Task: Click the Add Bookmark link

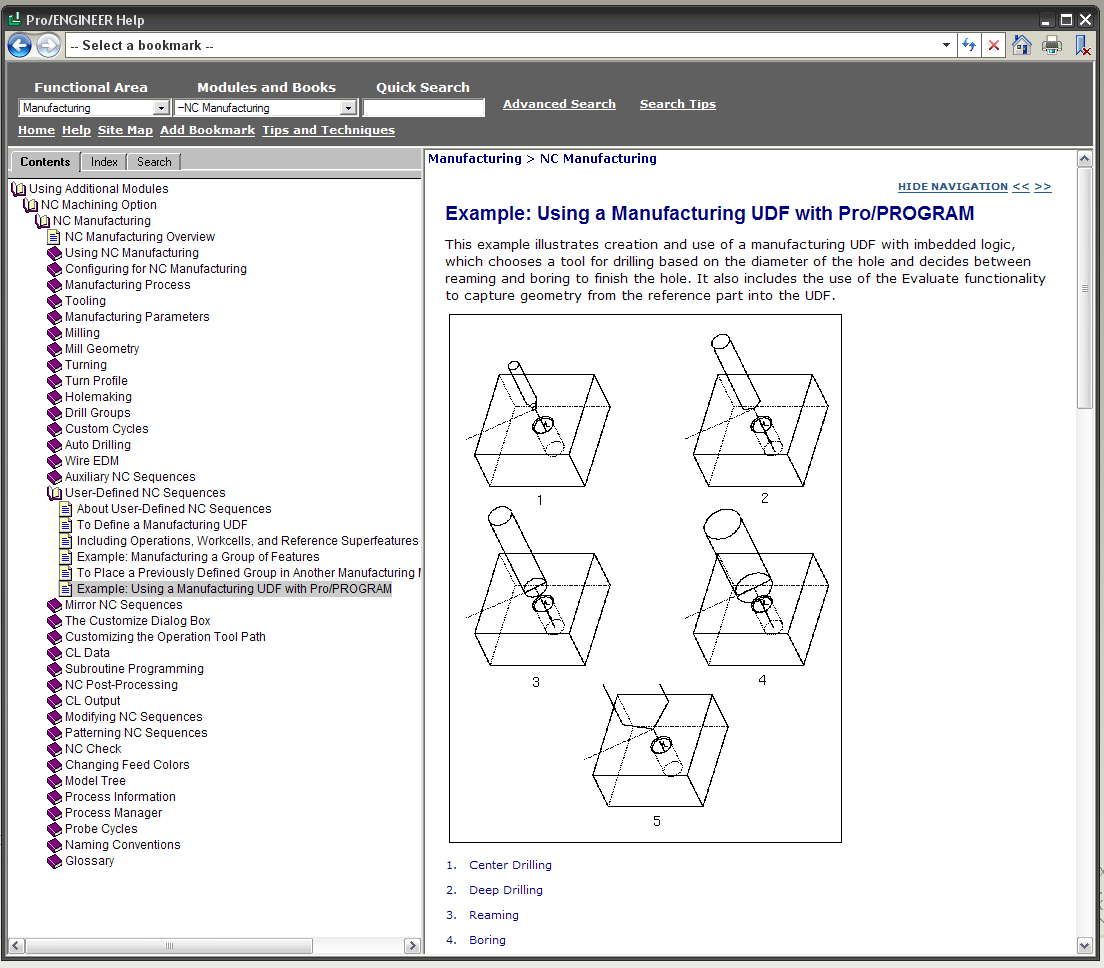Action: [208, 130]
